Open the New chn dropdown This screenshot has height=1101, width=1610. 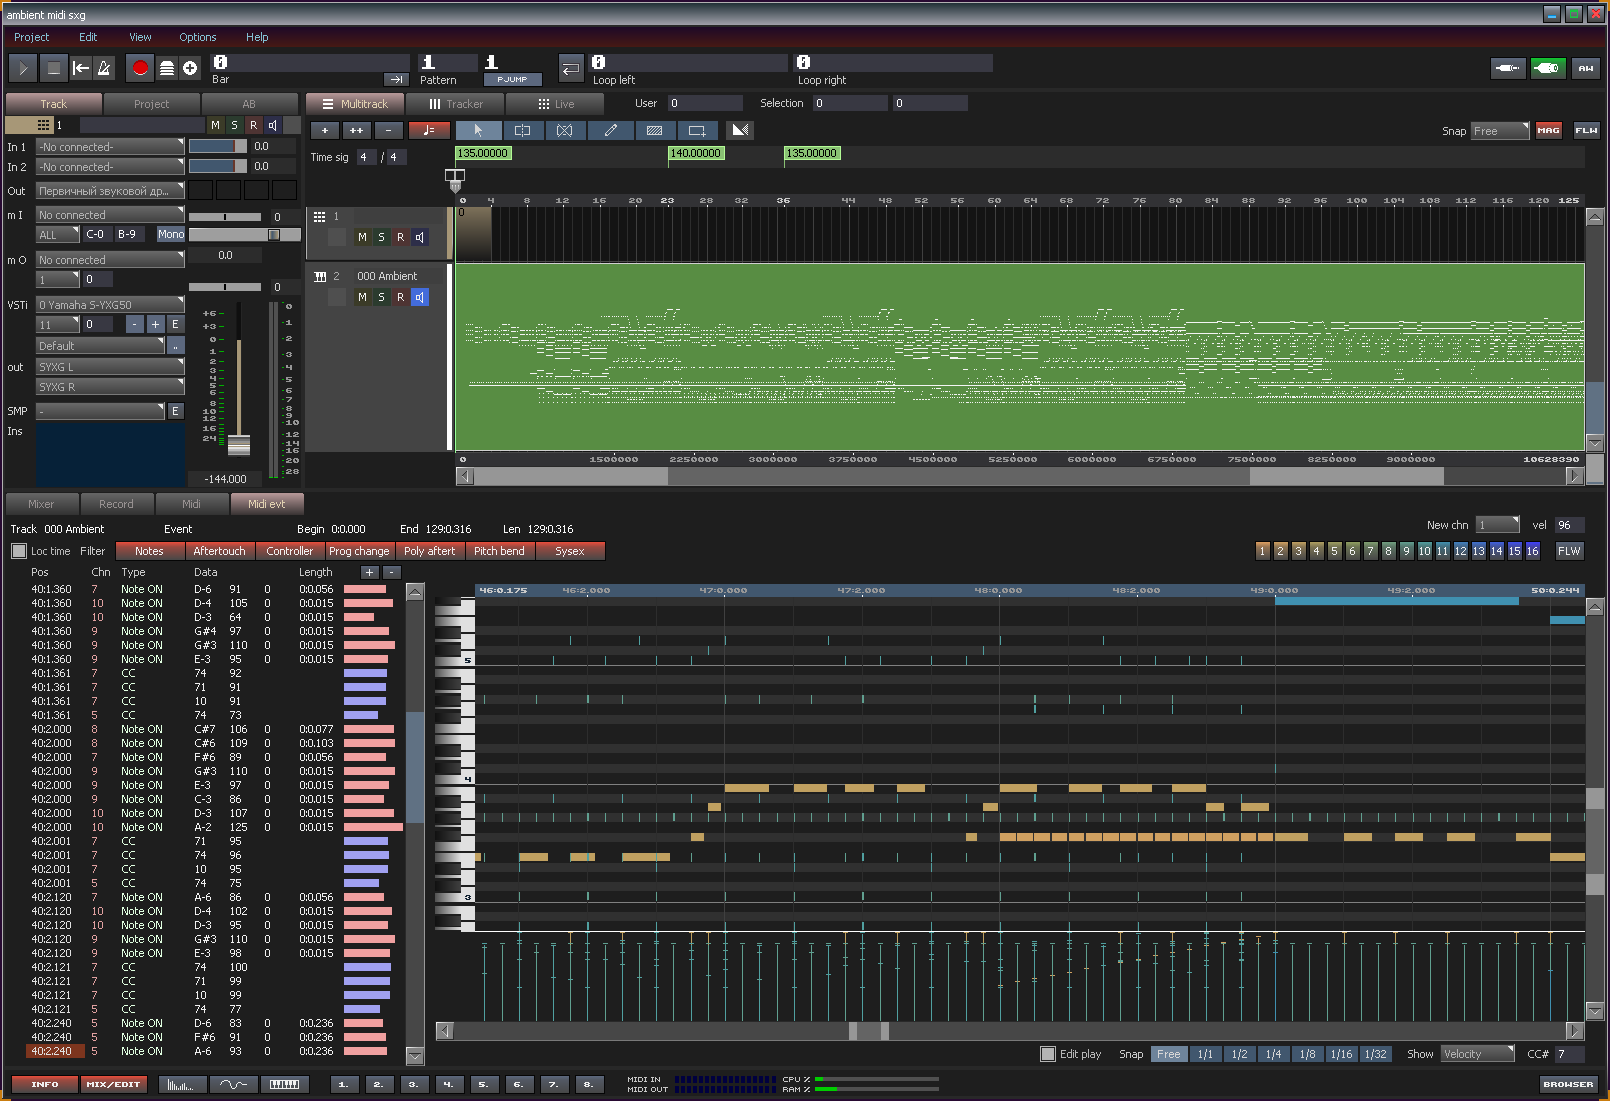[1498, 525]
